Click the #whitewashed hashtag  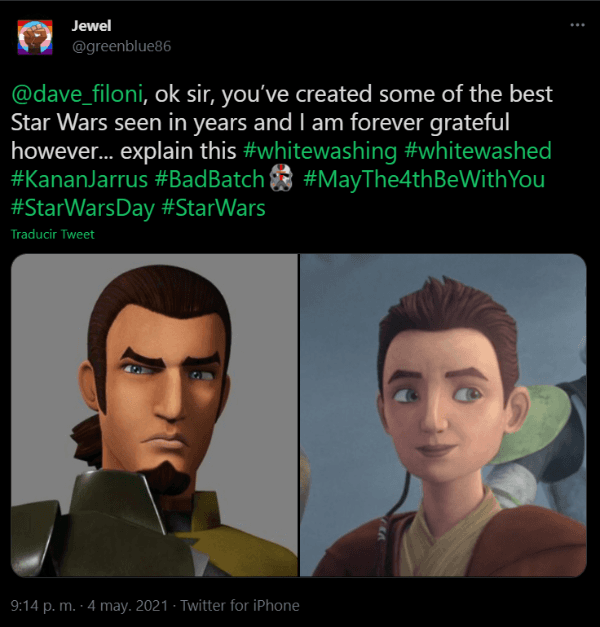pyautogui.click(x=478, y=151)
